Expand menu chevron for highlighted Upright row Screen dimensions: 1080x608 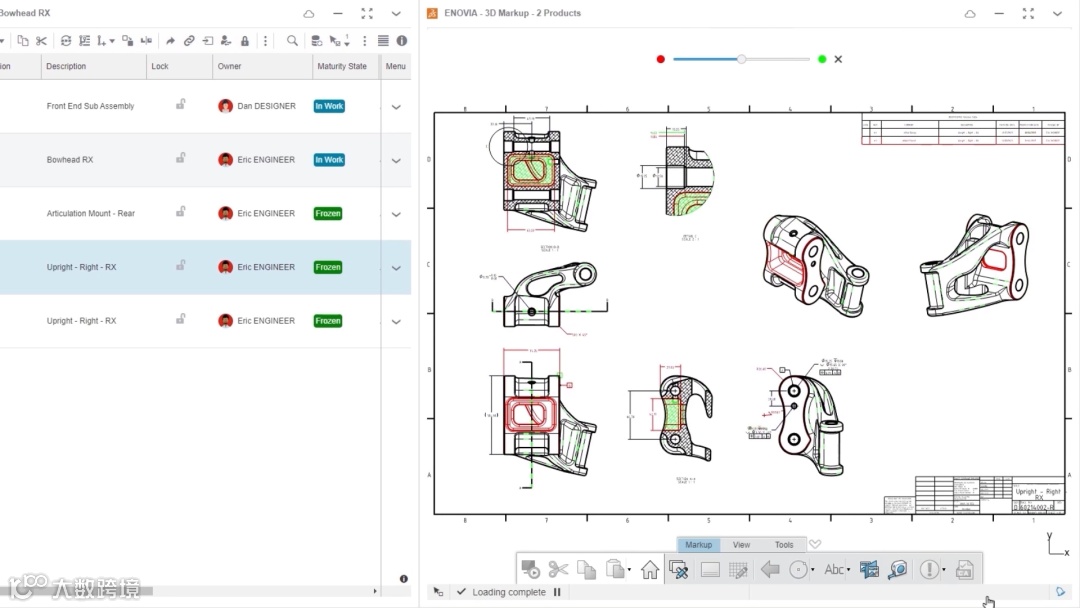point(396,269)
